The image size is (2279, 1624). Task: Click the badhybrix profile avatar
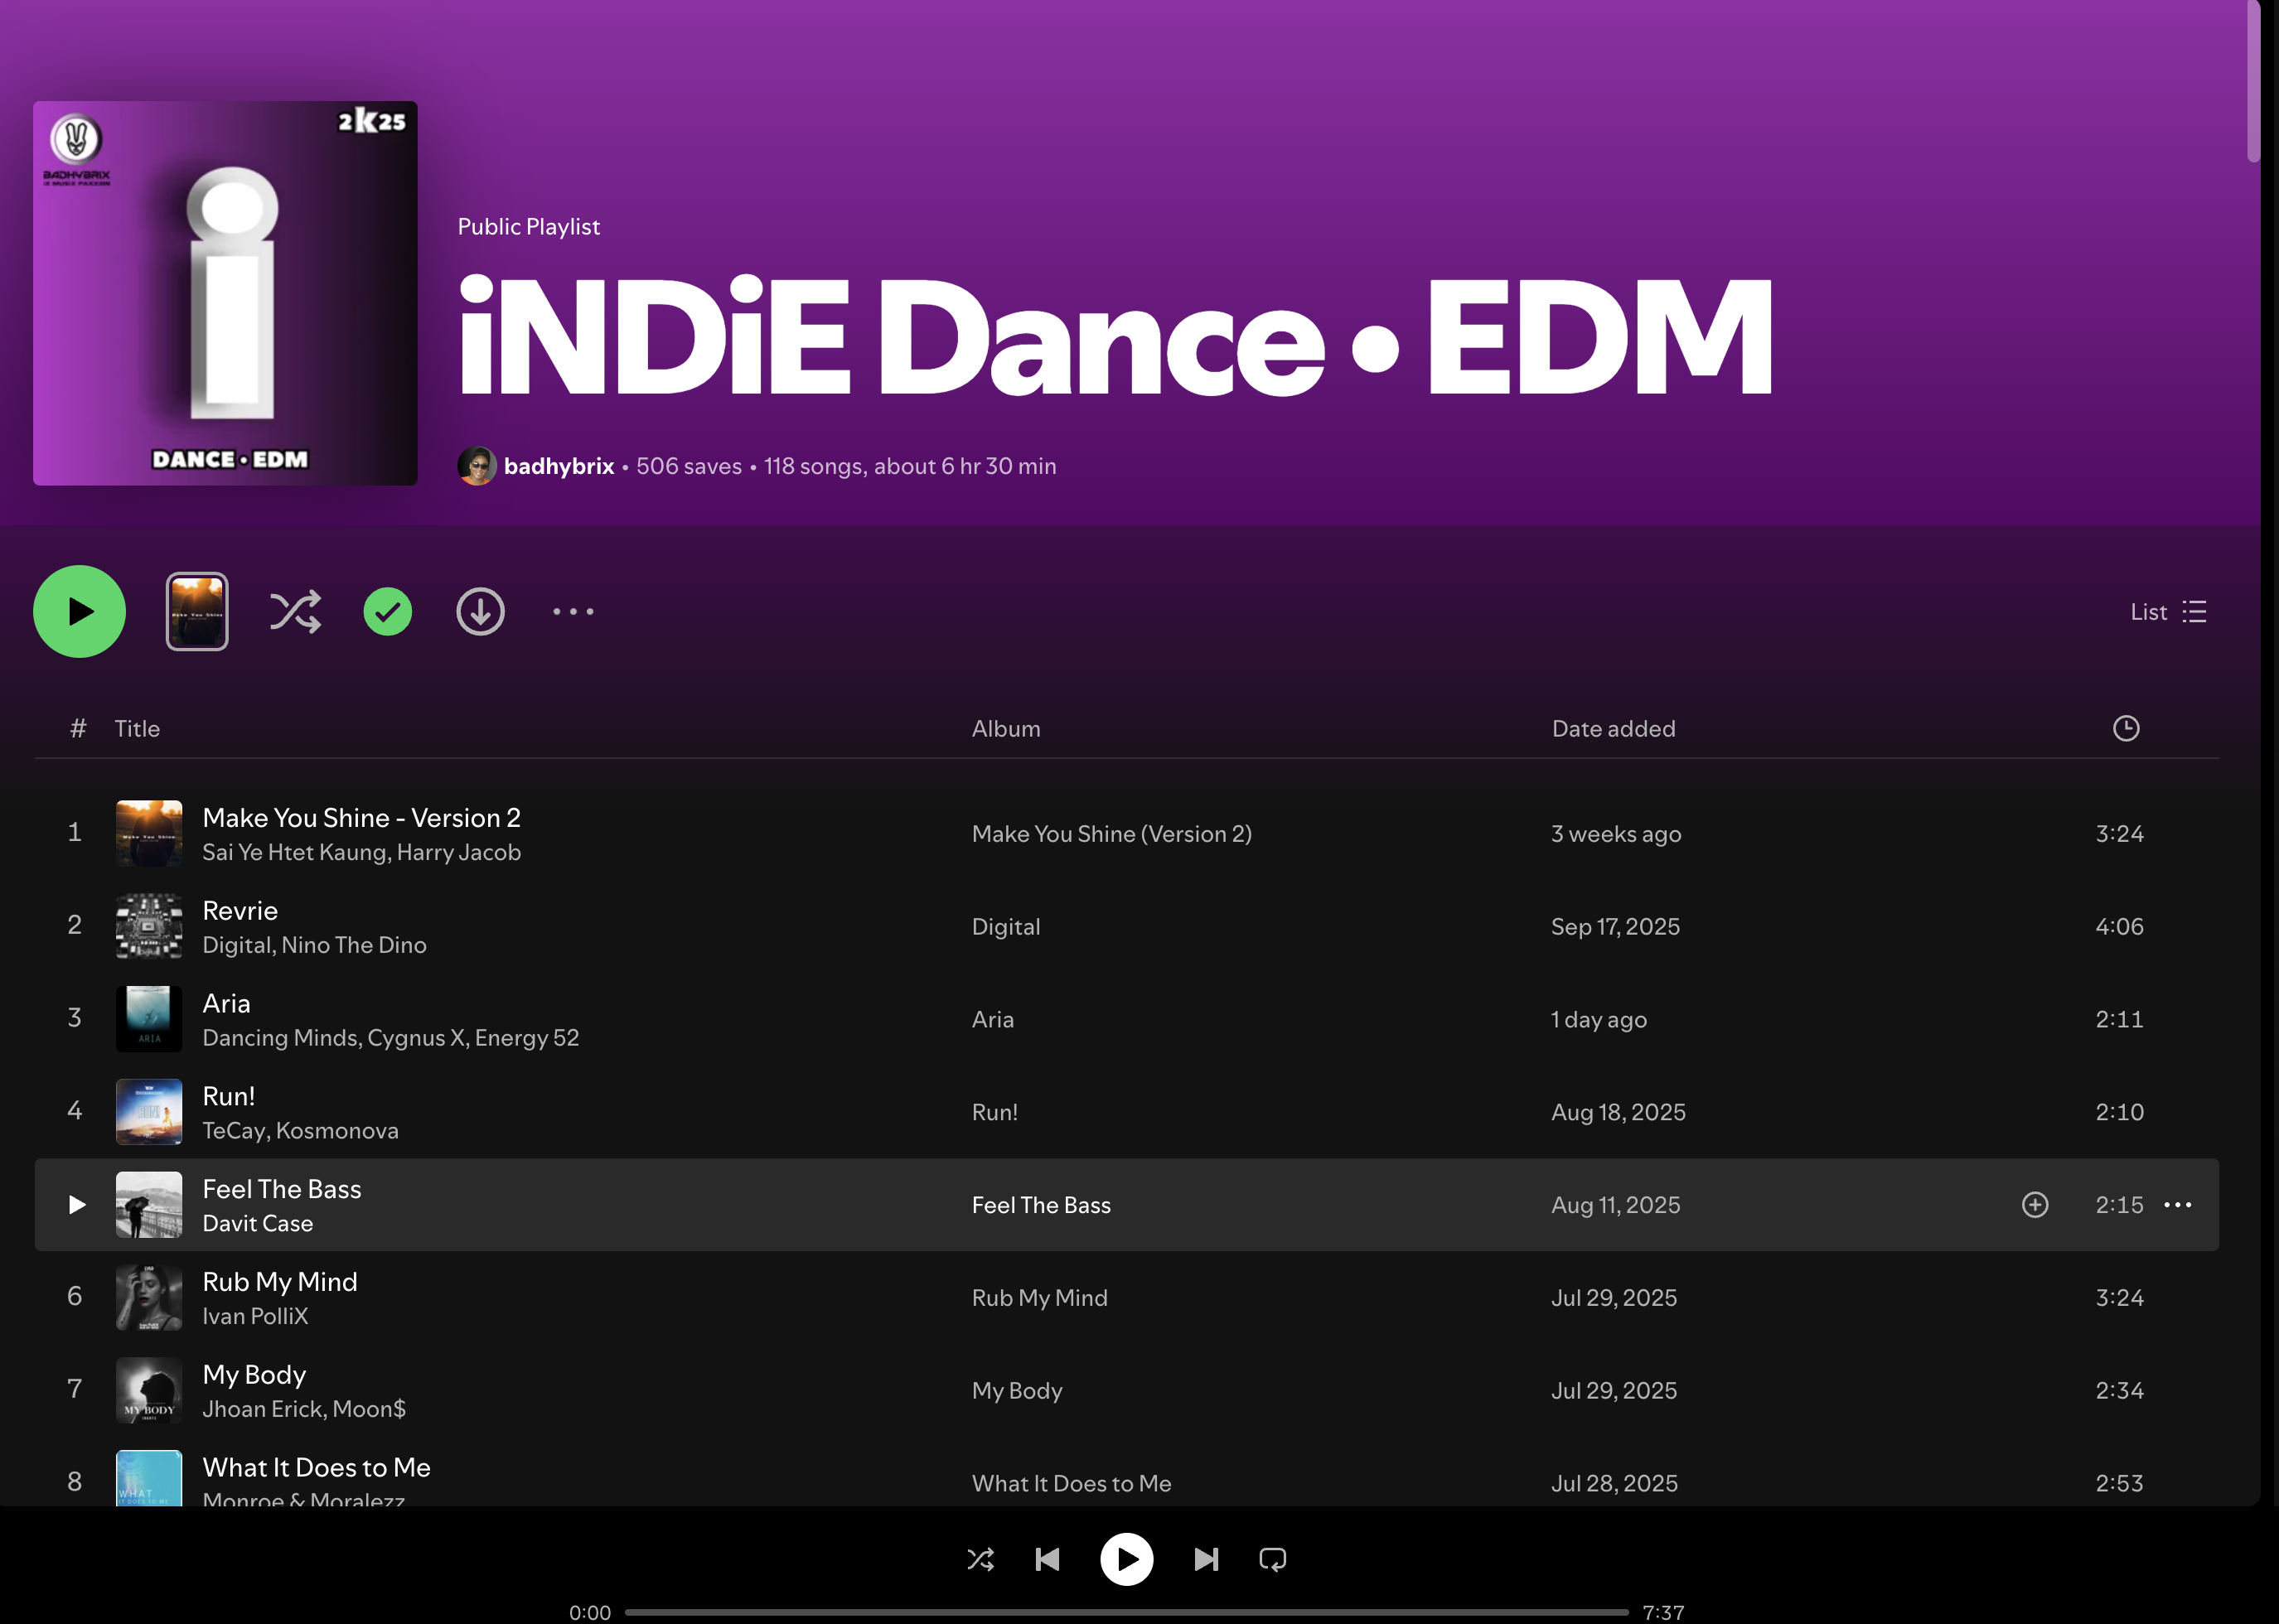point(477,466)
